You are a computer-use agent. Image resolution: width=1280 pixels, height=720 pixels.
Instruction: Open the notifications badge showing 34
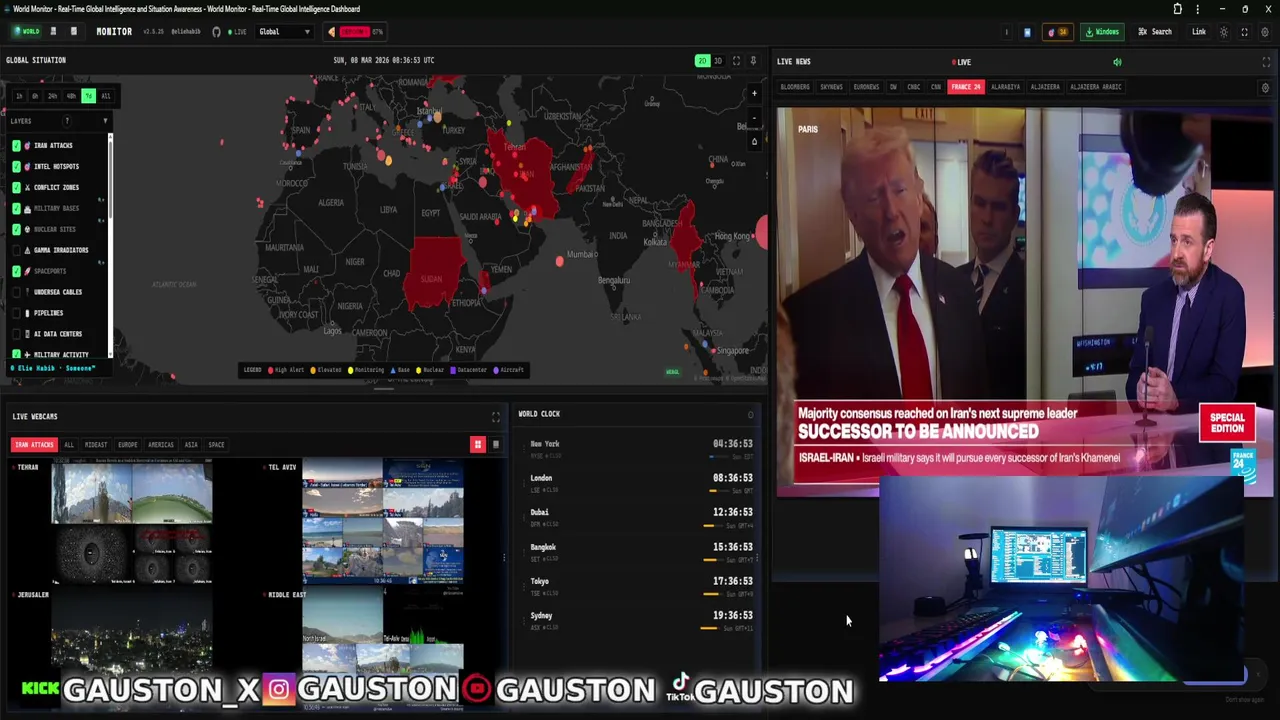1057,32
